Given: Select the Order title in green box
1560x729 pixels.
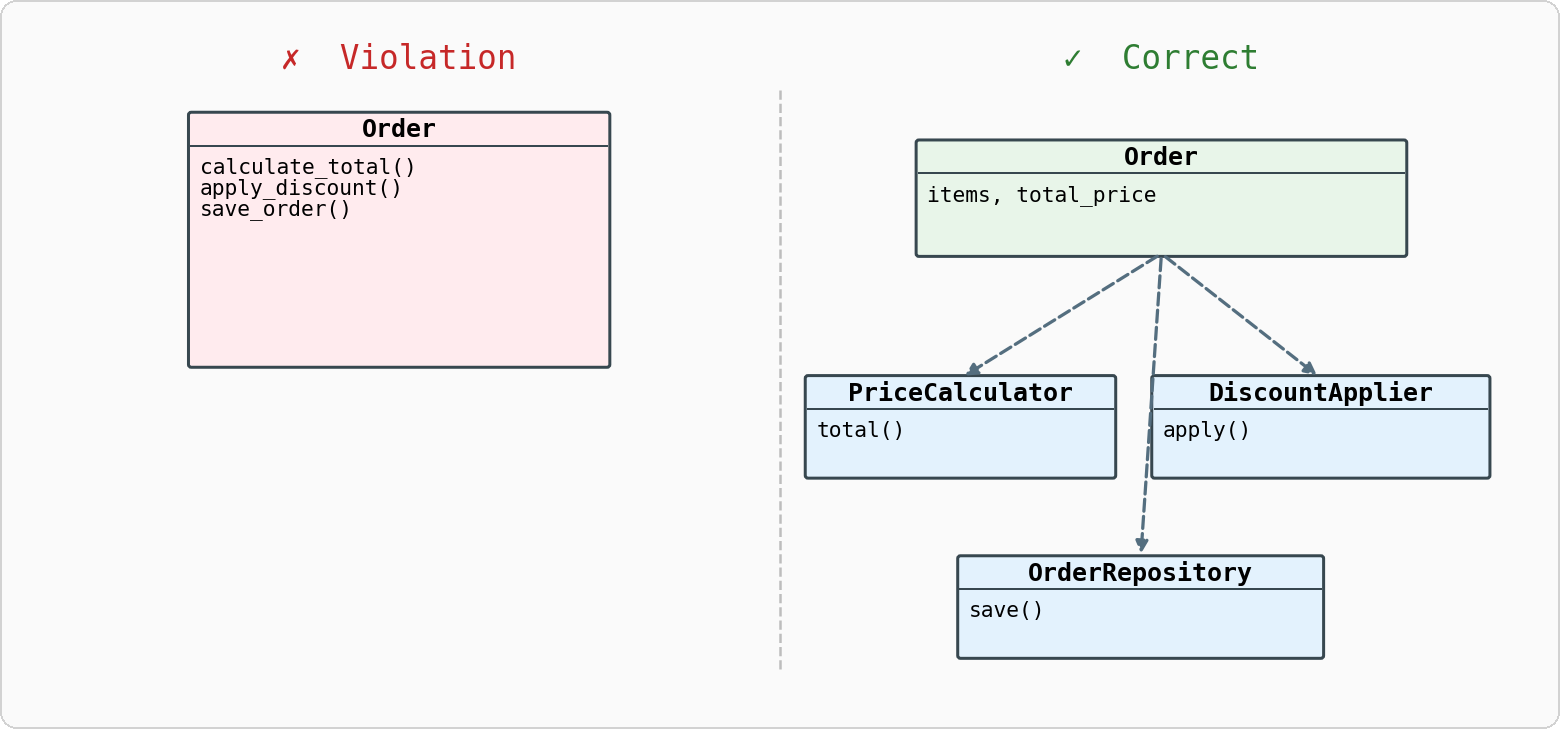Looking at the screenshot, I should 1160,157.
